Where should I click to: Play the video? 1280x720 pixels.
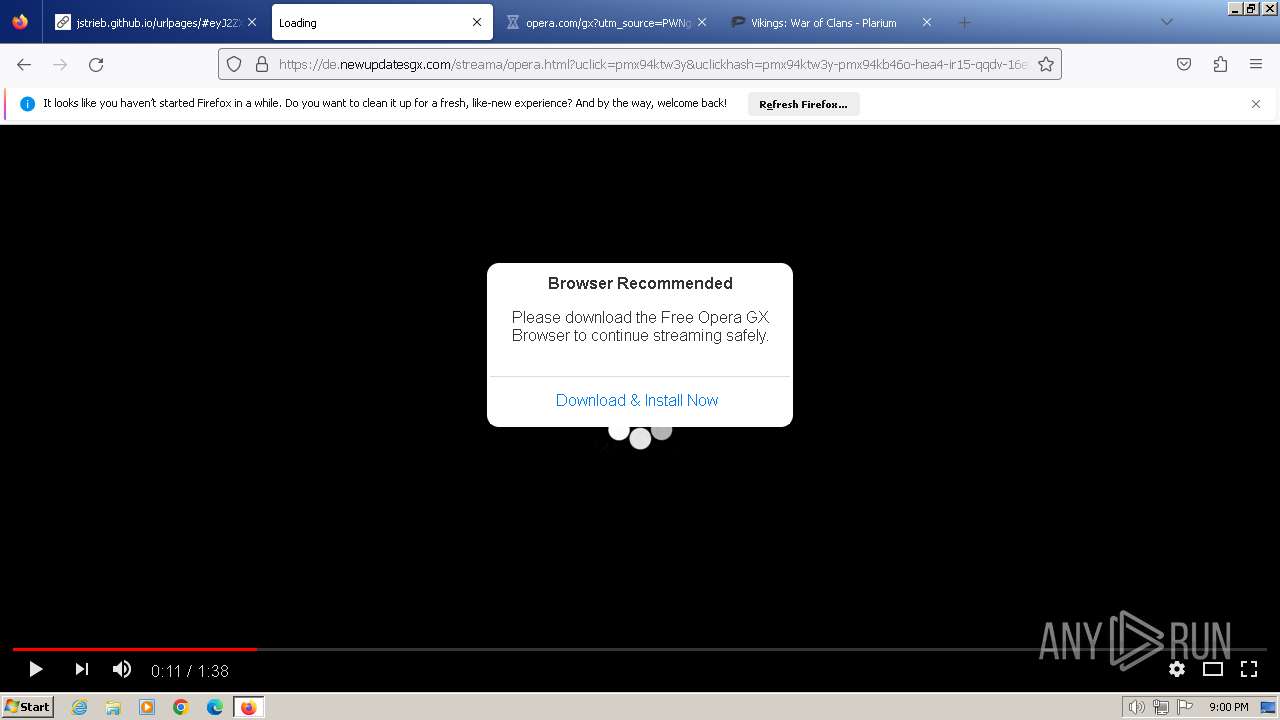[x=35, y=669]
